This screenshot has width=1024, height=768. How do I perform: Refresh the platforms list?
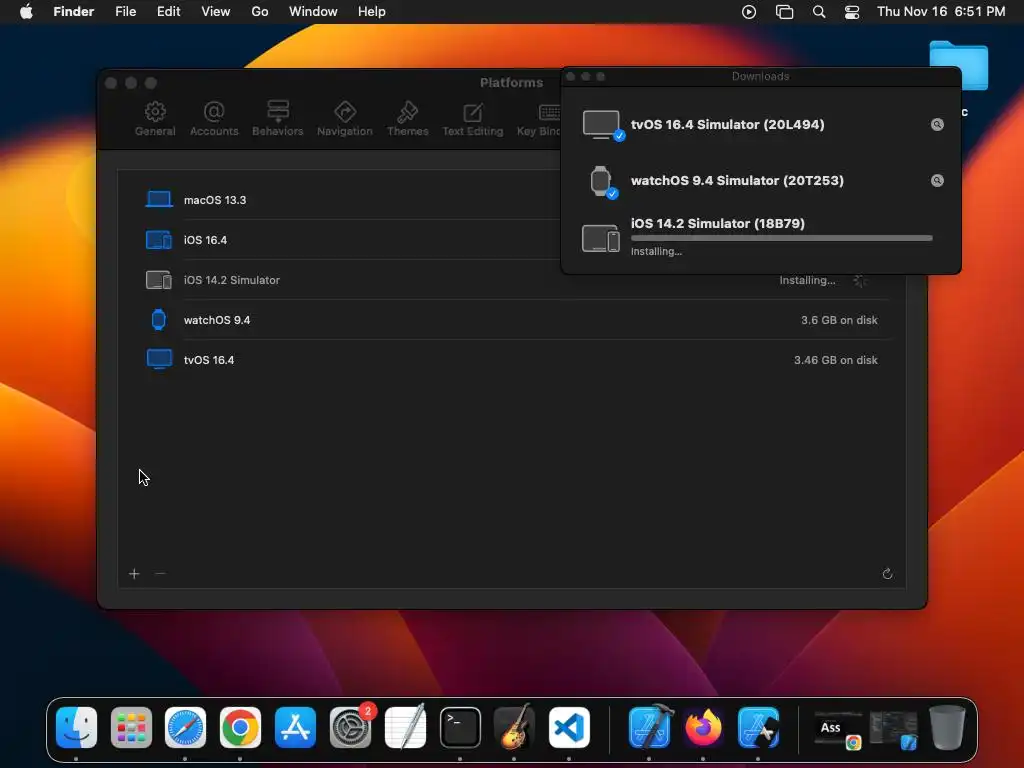887,574
